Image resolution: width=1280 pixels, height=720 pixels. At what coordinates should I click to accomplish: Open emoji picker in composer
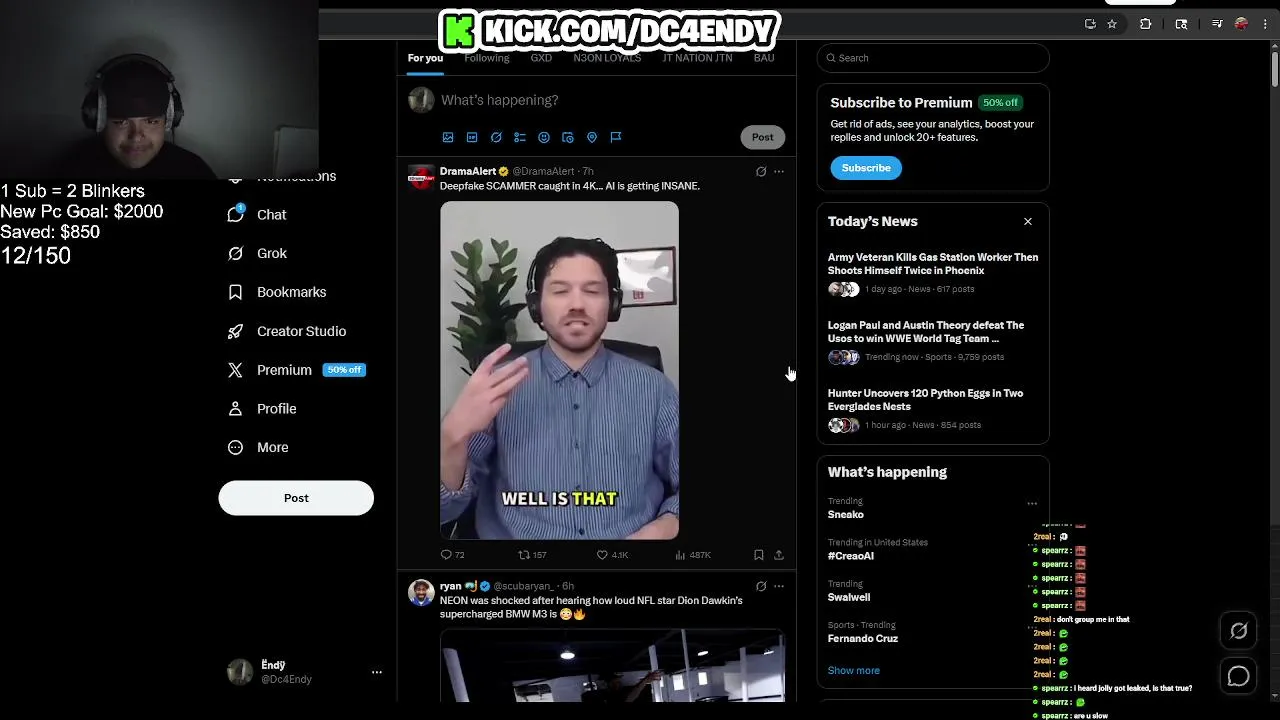tap(544, 137)
